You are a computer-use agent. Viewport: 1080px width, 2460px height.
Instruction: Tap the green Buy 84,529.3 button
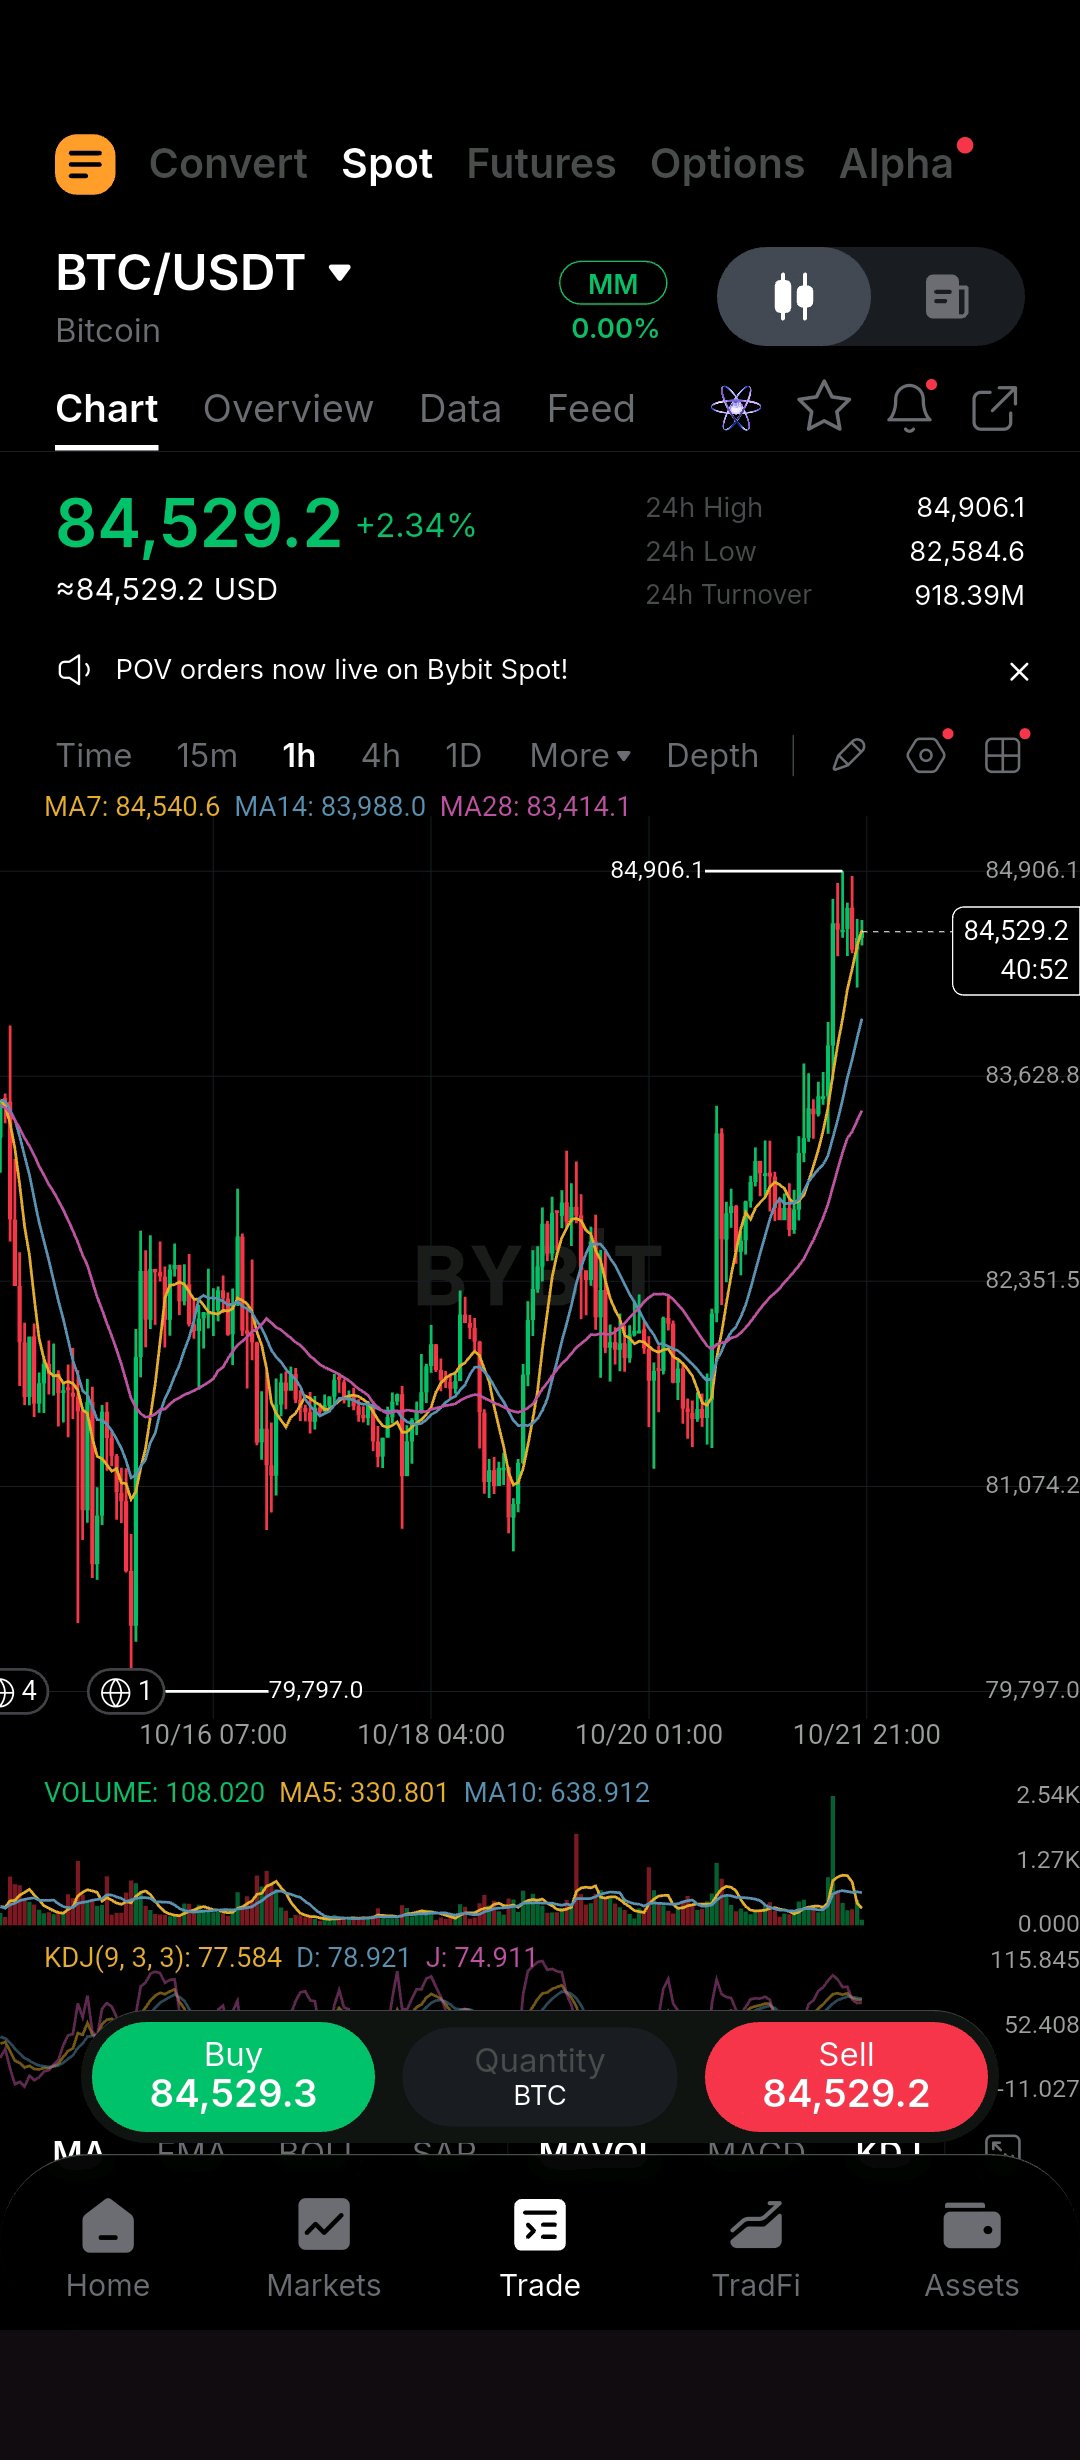tap(233, 2076)
